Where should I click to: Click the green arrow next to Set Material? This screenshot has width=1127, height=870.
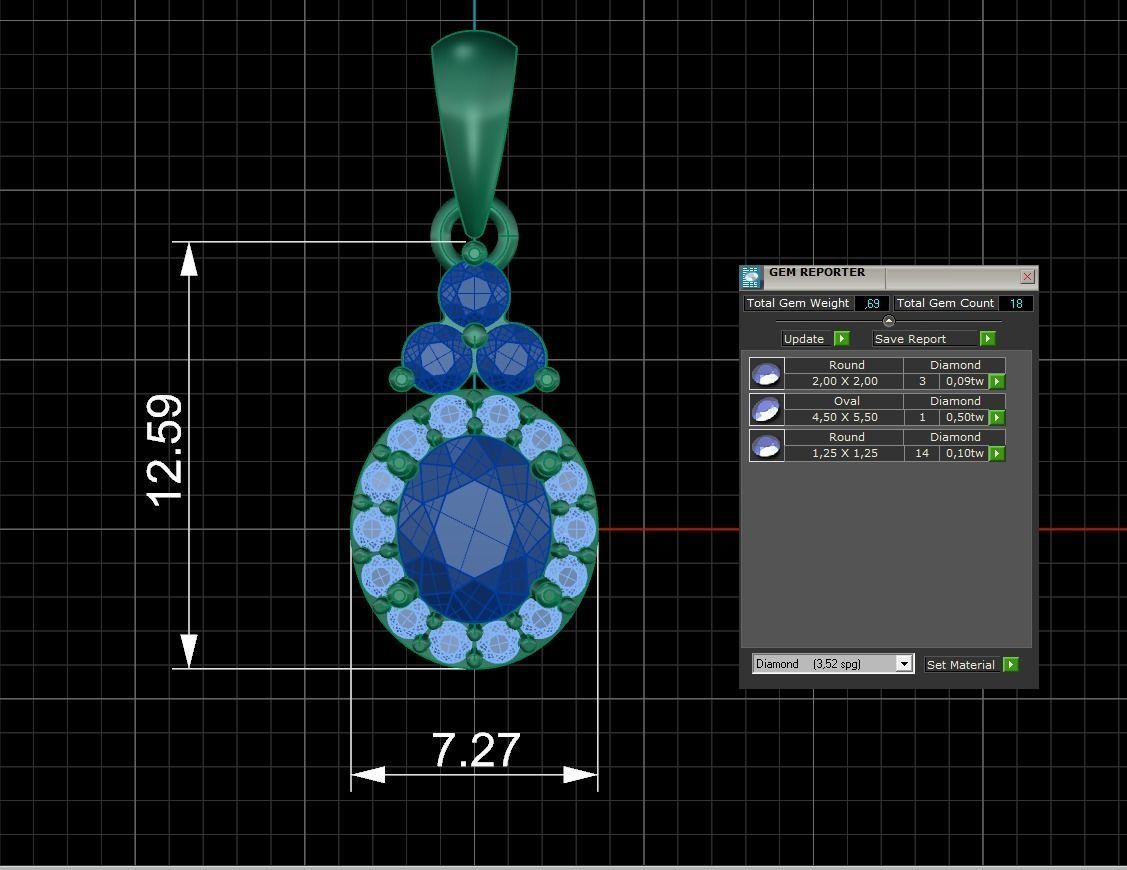tap(1011, 664)
